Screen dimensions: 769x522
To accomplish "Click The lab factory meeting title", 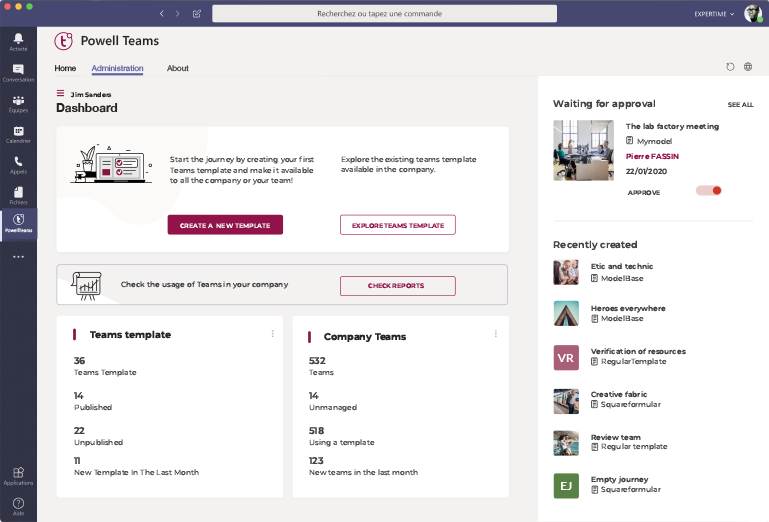I will (672, 126).
